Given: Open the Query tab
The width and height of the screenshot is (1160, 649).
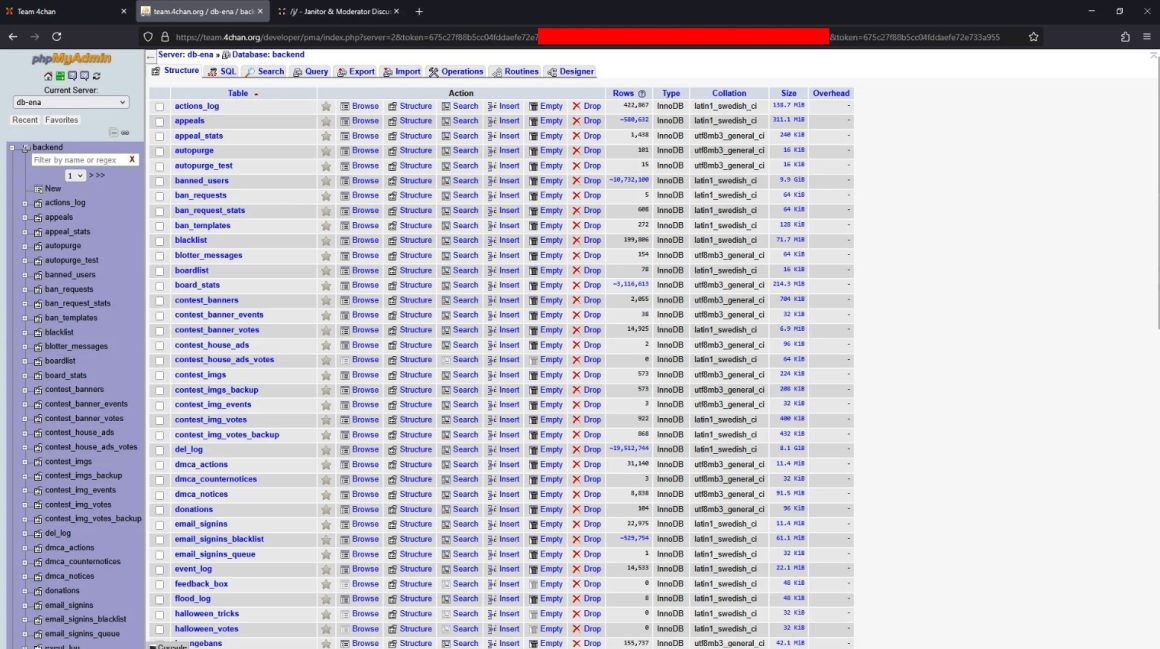Looking at the screenshot, I should 310,72.
